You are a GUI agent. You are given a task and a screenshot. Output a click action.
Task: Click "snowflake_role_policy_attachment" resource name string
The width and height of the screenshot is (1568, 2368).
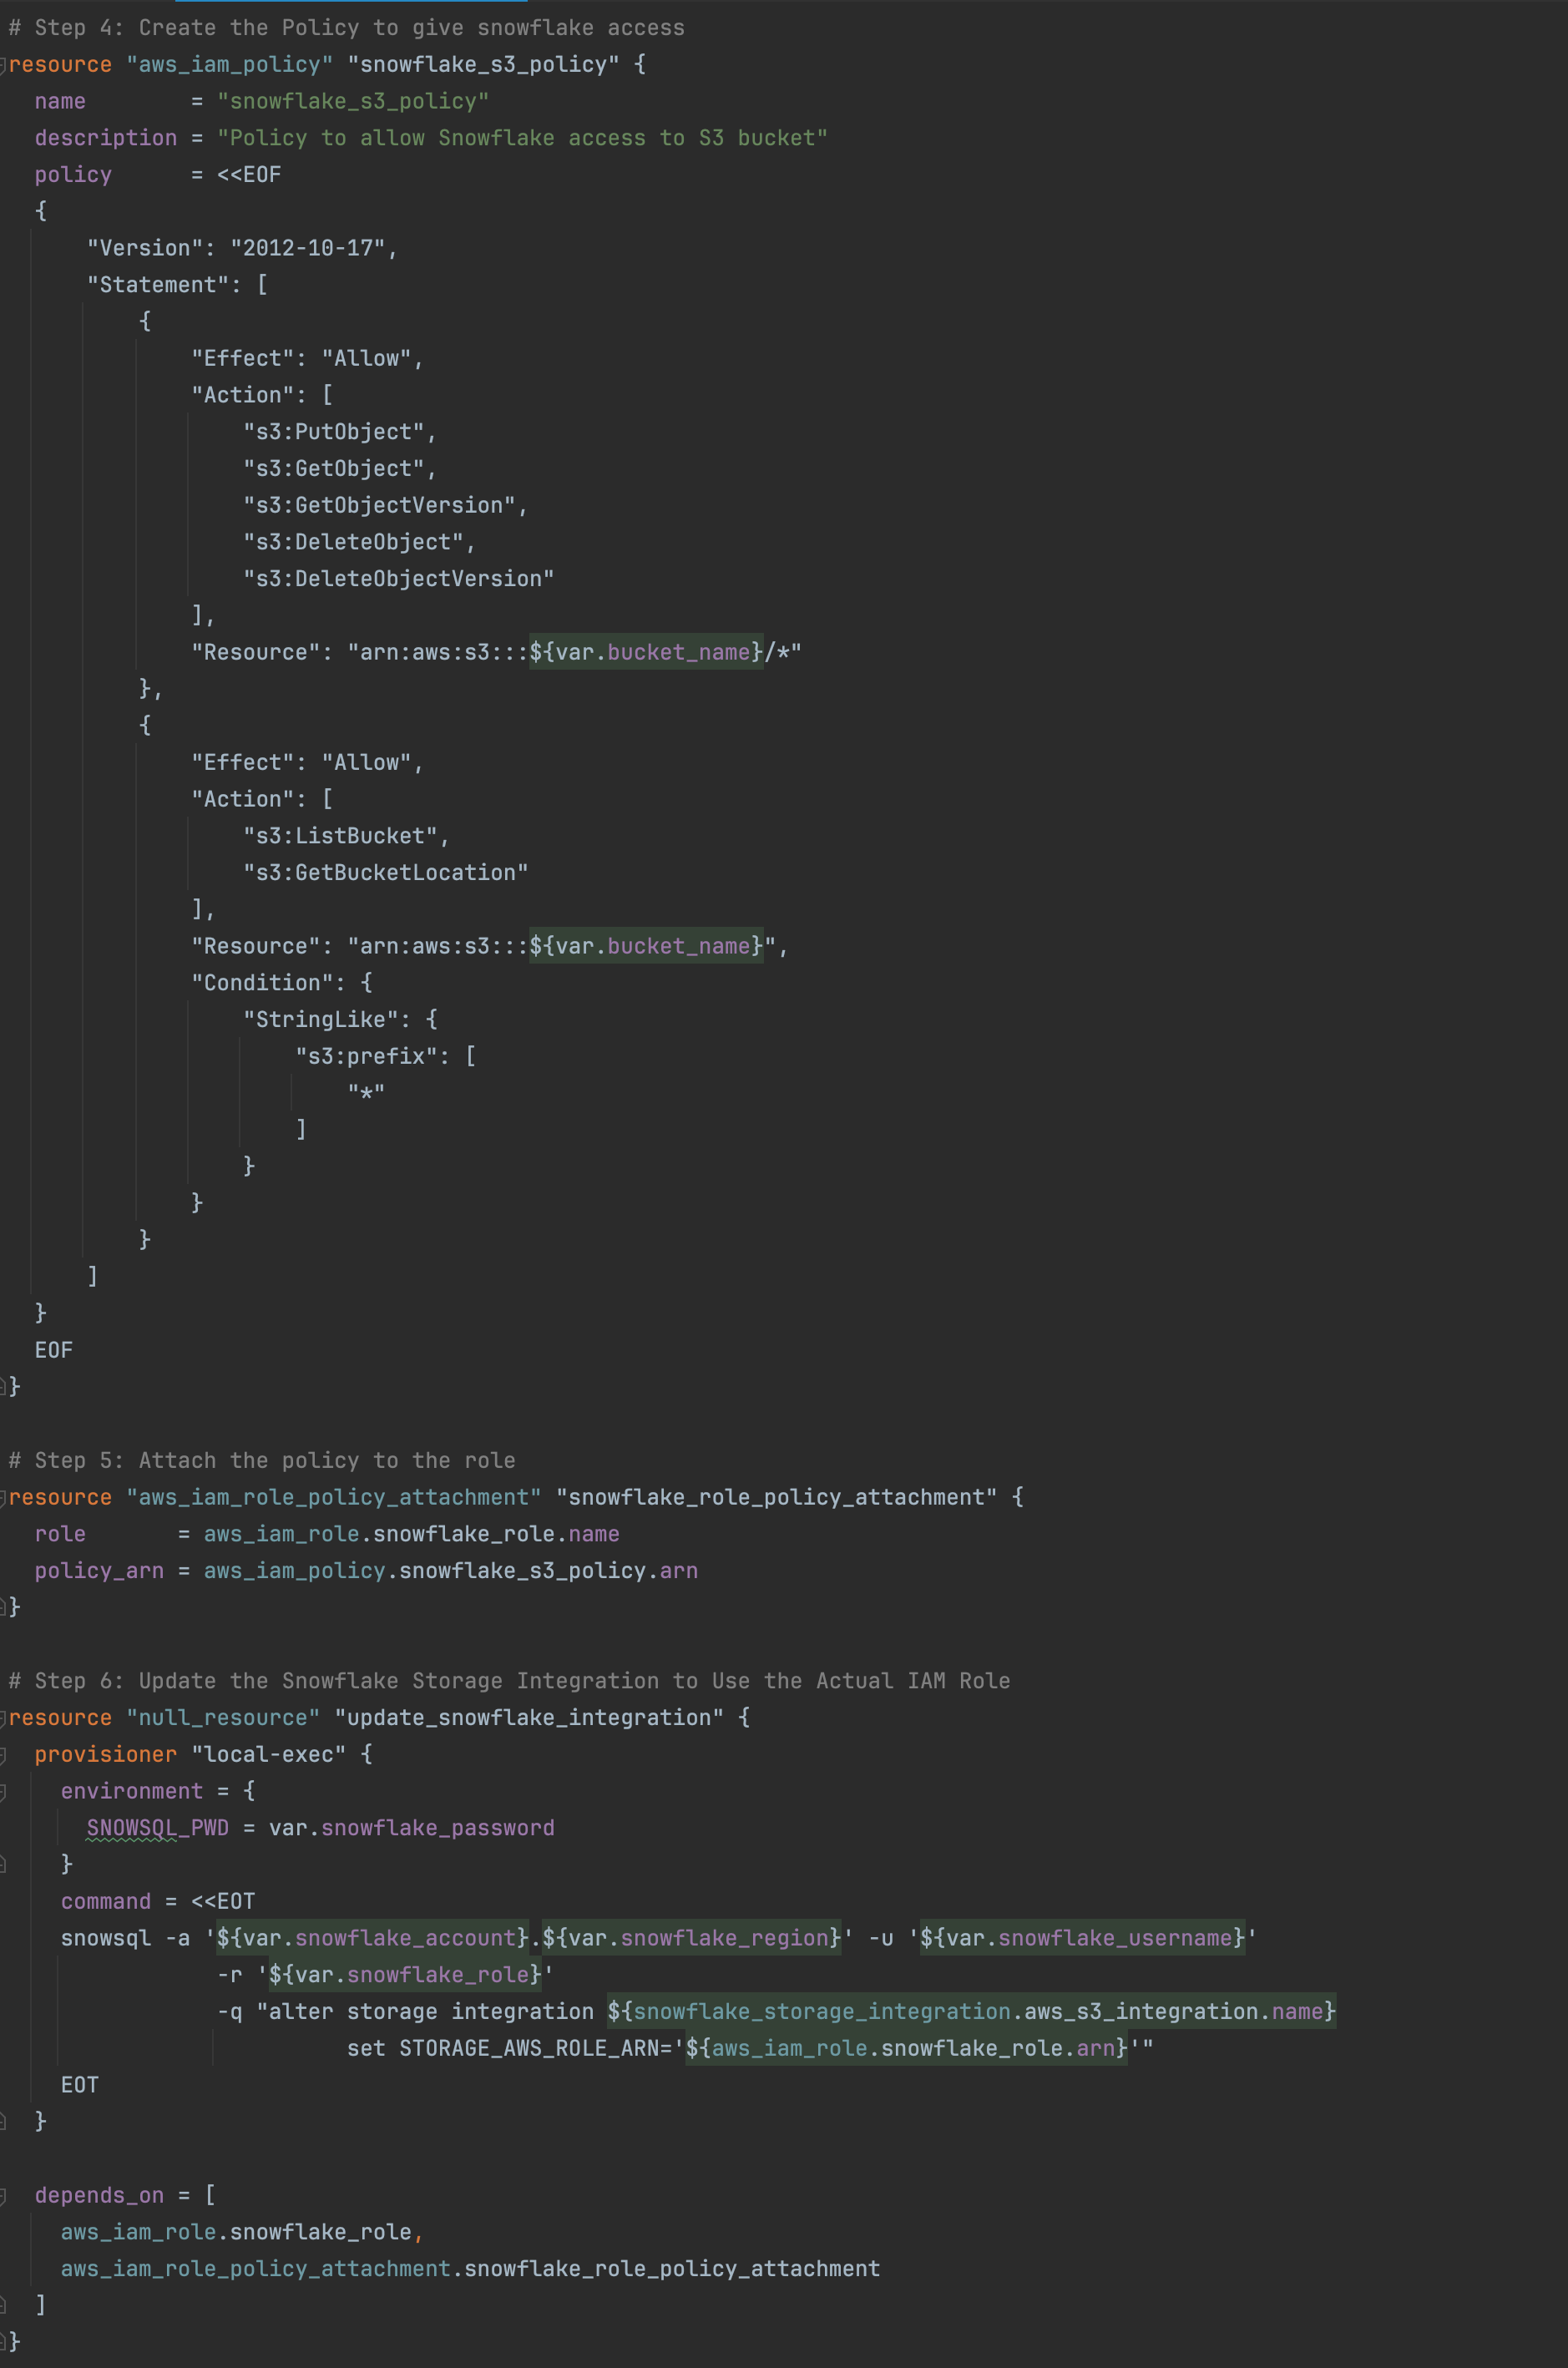tap(776, 1498)
